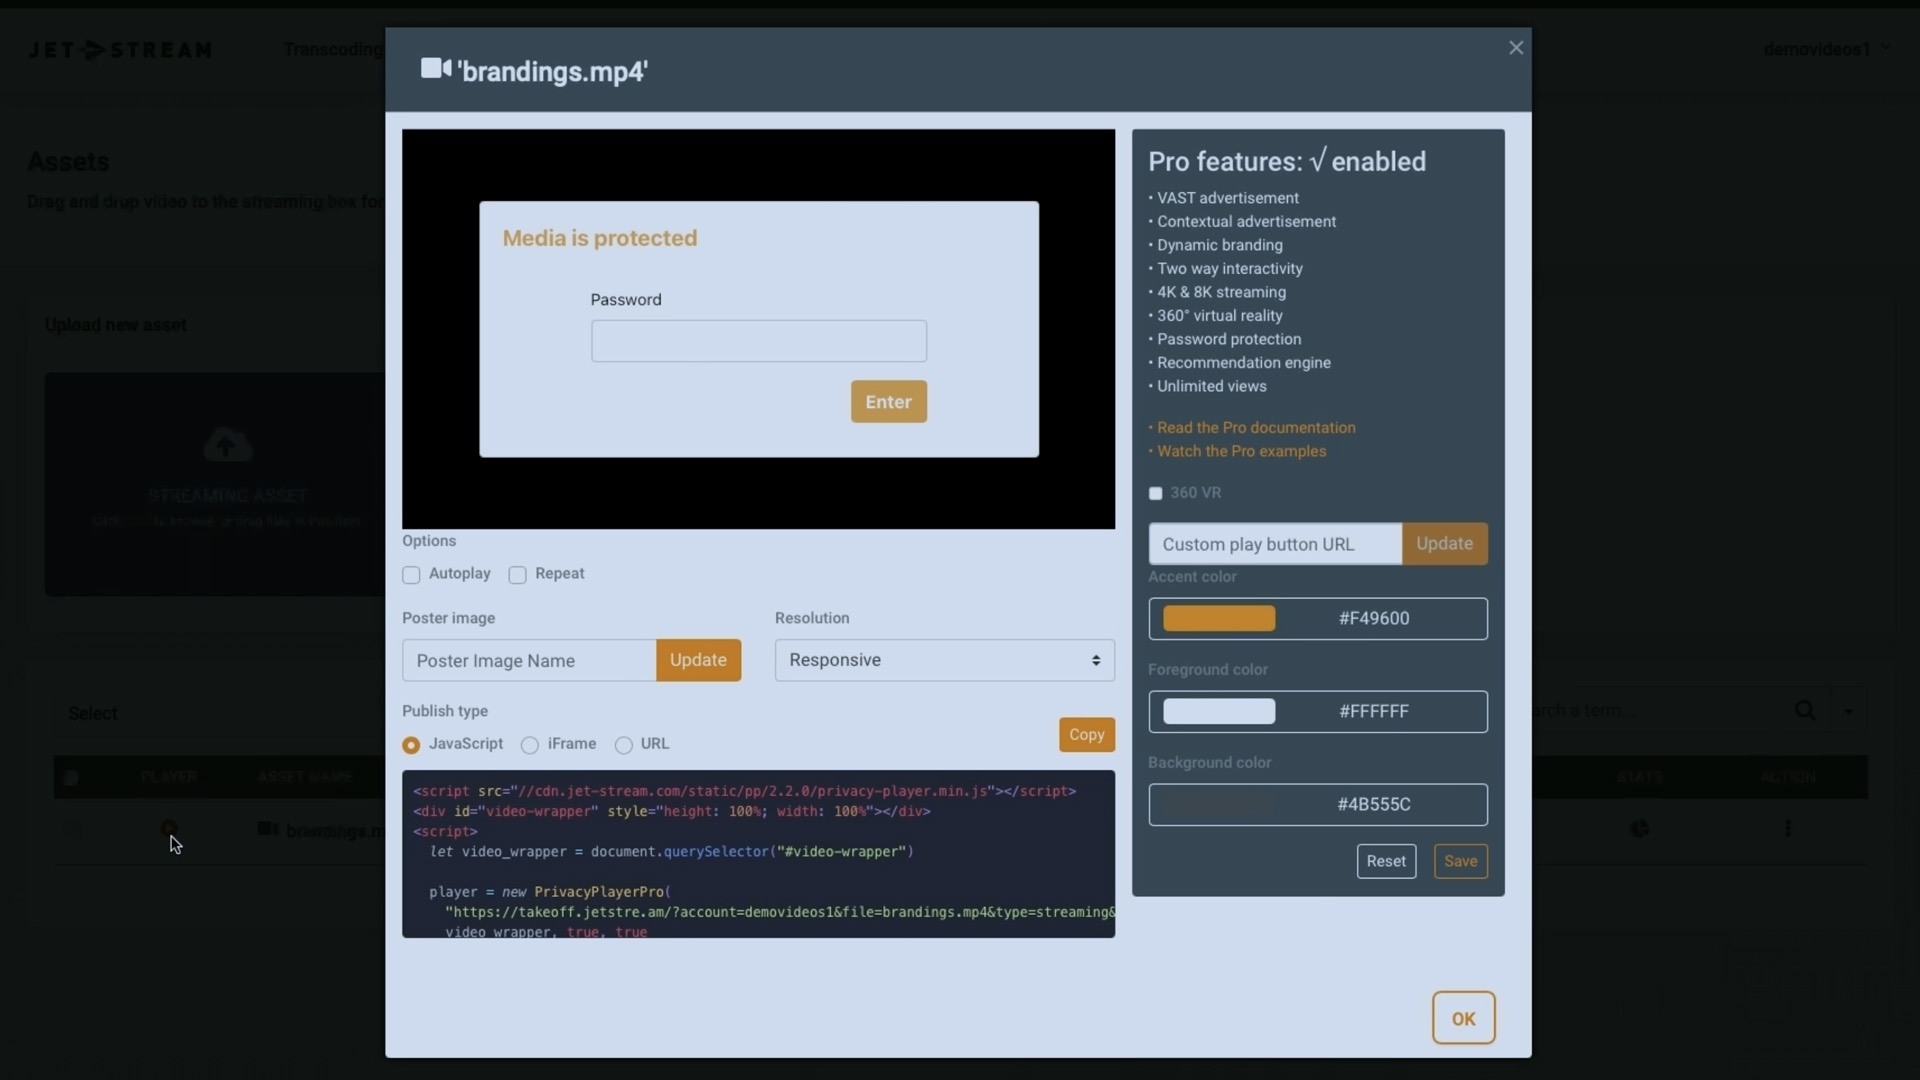Enable the Repeat option
Viewport: 1920px width, 1080px height.
(519, 575)
